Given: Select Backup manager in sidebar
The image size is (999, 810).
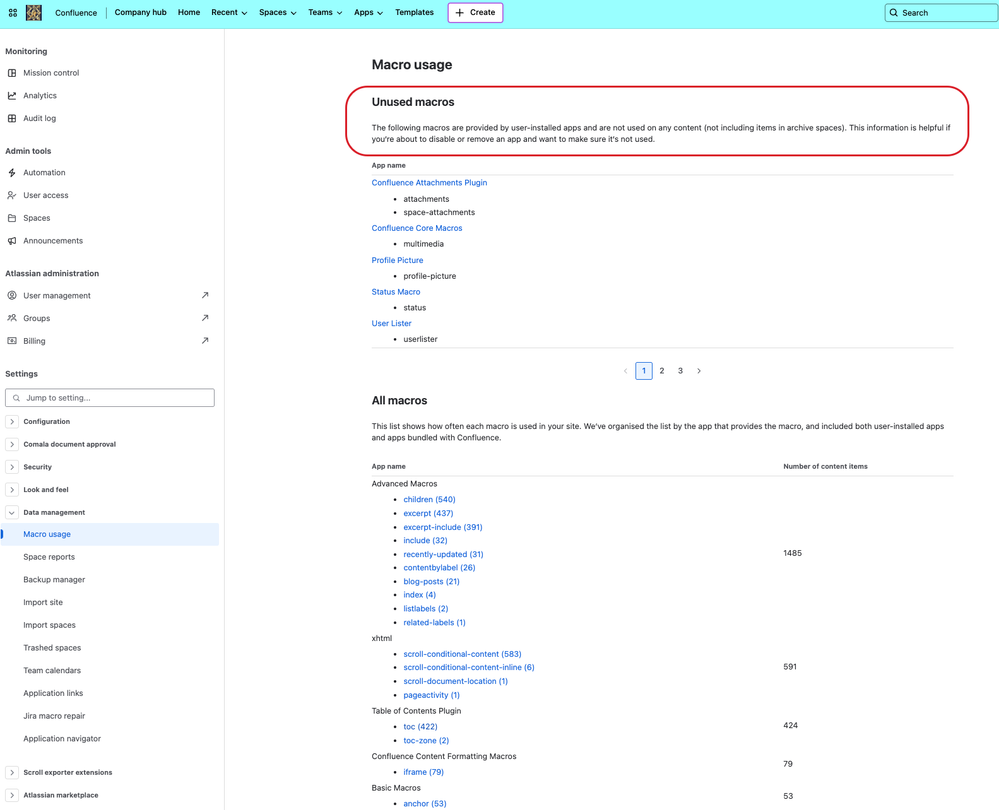Looking at the screenshot, I should coord(54,580).
